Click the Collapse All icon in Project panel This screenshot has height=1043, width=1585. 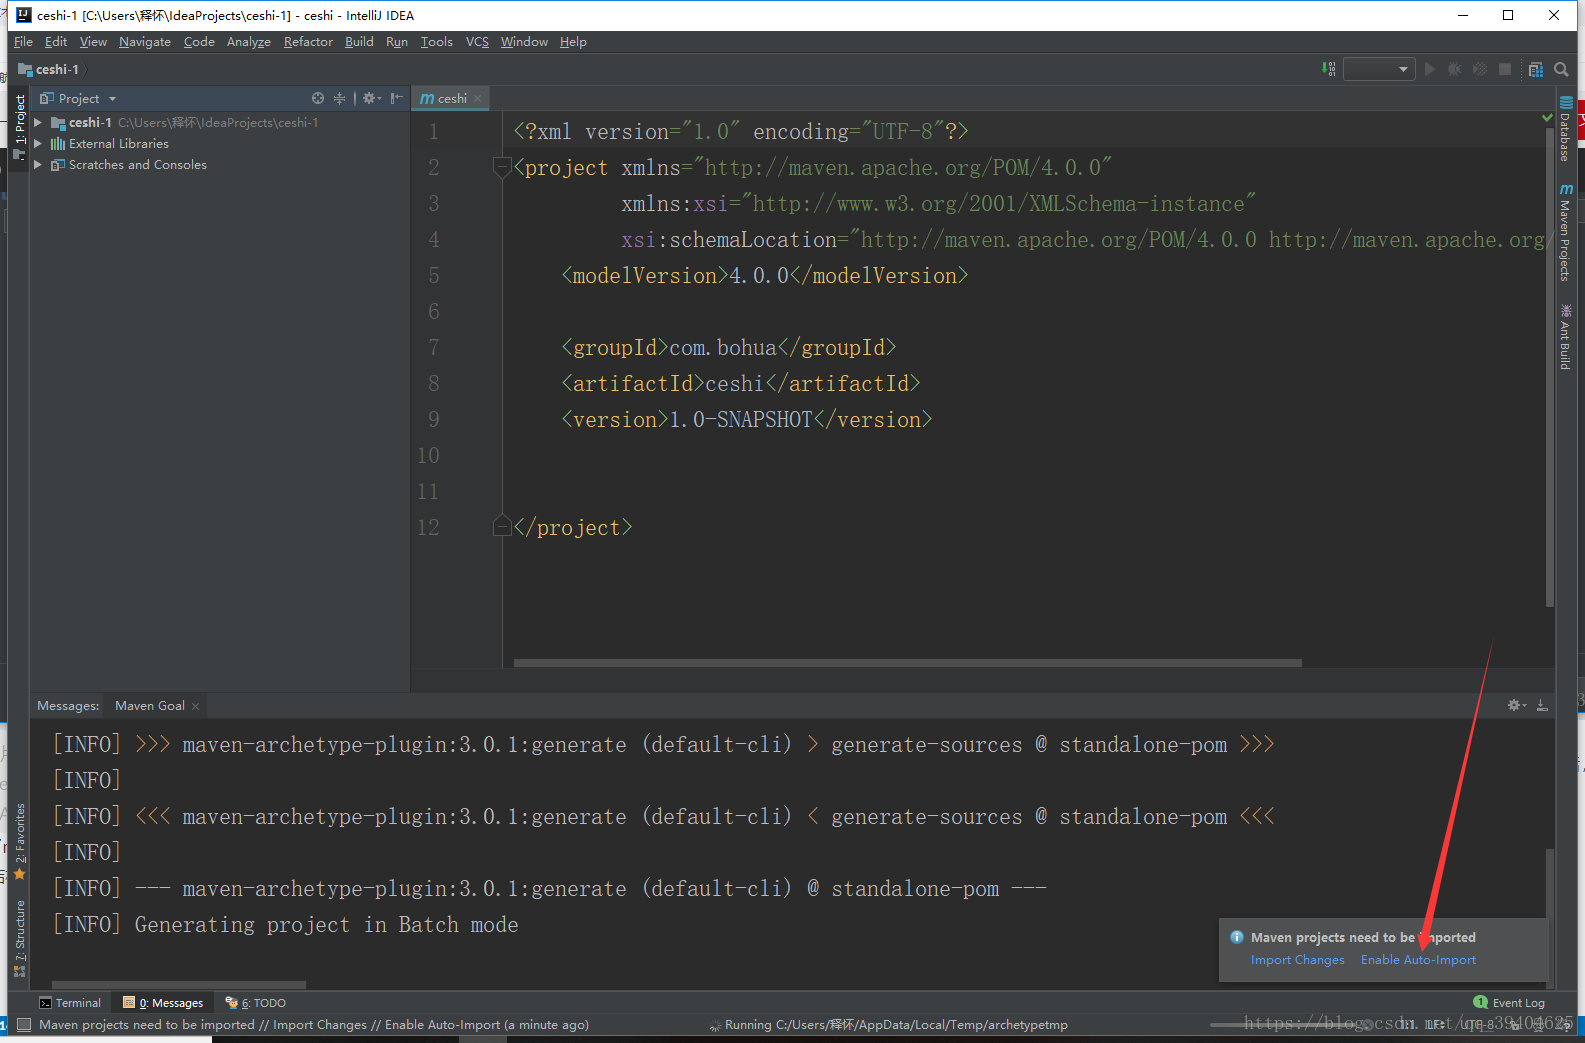(339, 98)
